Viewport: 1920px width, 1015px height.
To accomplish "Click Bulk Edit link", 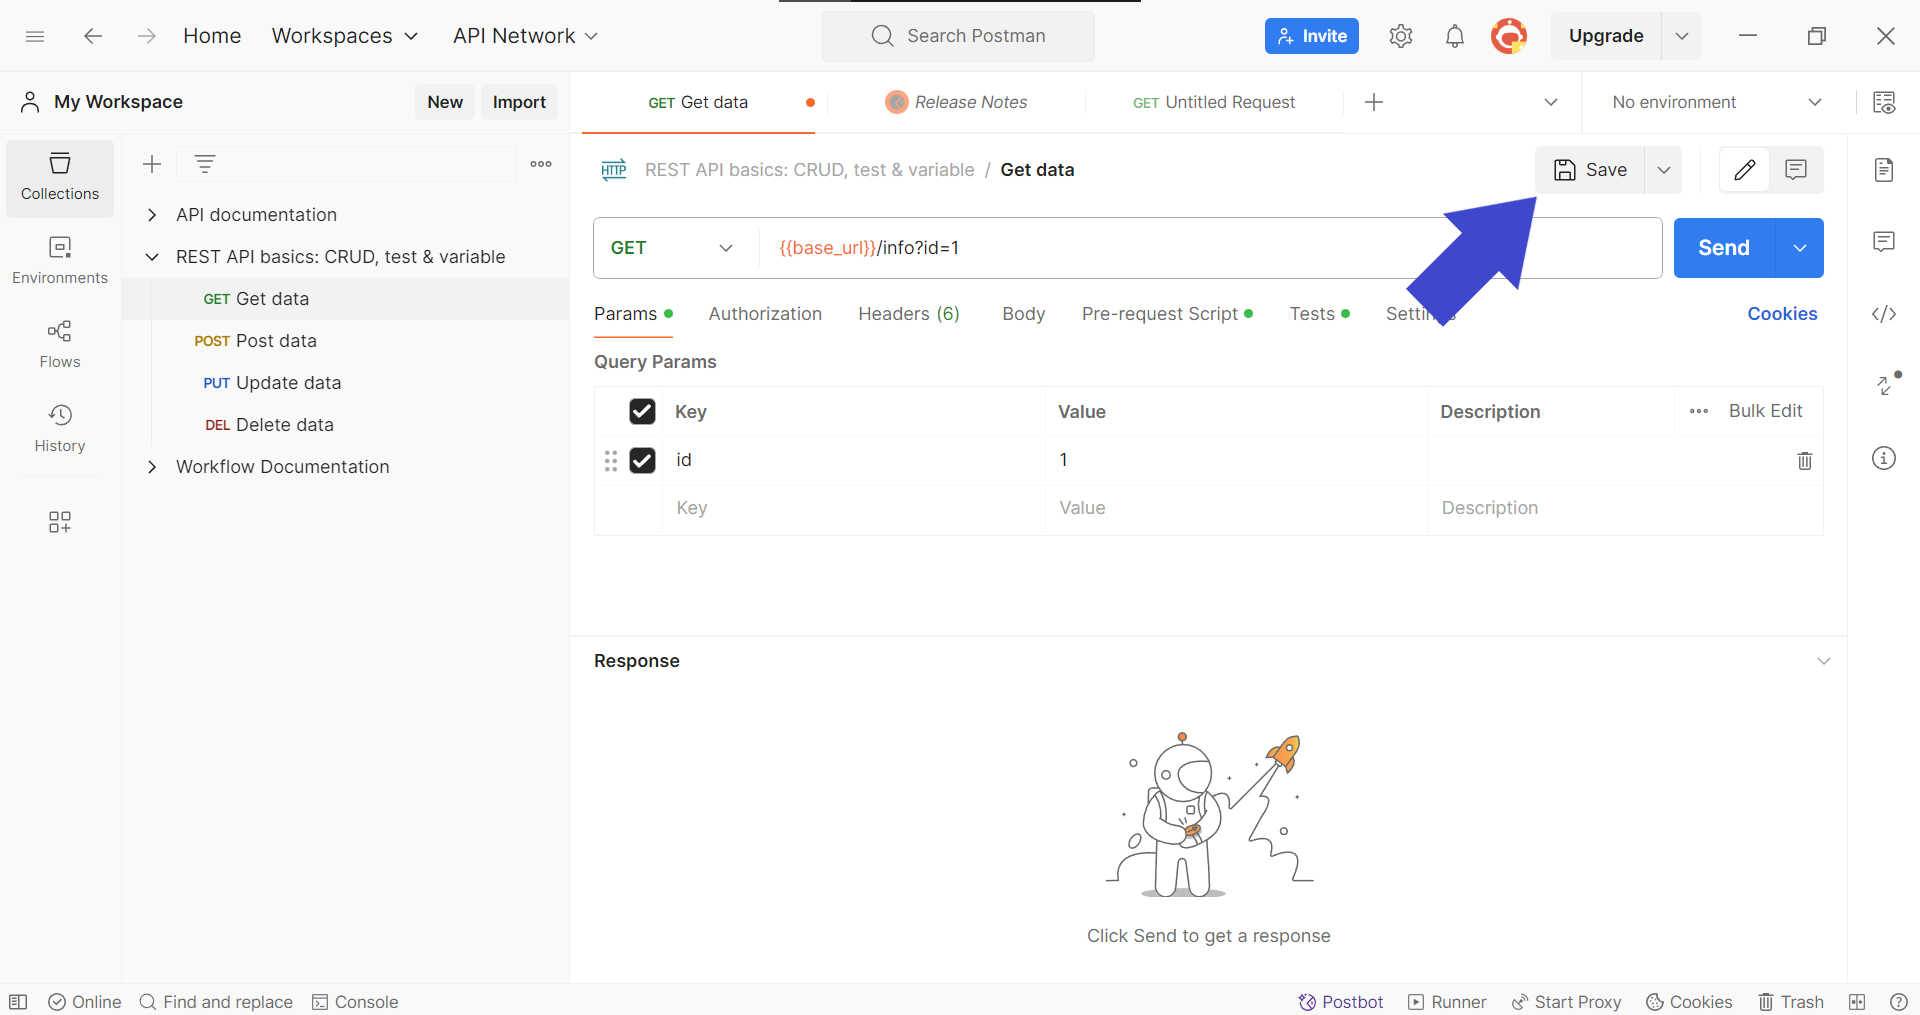I will 1765,411.
